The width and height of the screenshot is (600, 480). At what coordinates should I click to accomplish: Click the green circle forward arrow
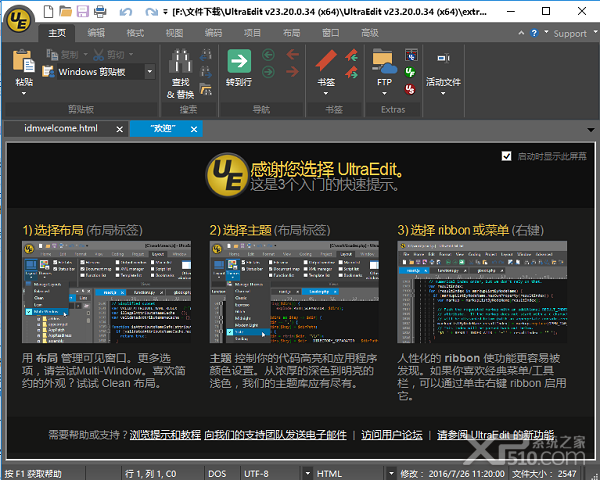pyautogui.click(x=268, y=72)
